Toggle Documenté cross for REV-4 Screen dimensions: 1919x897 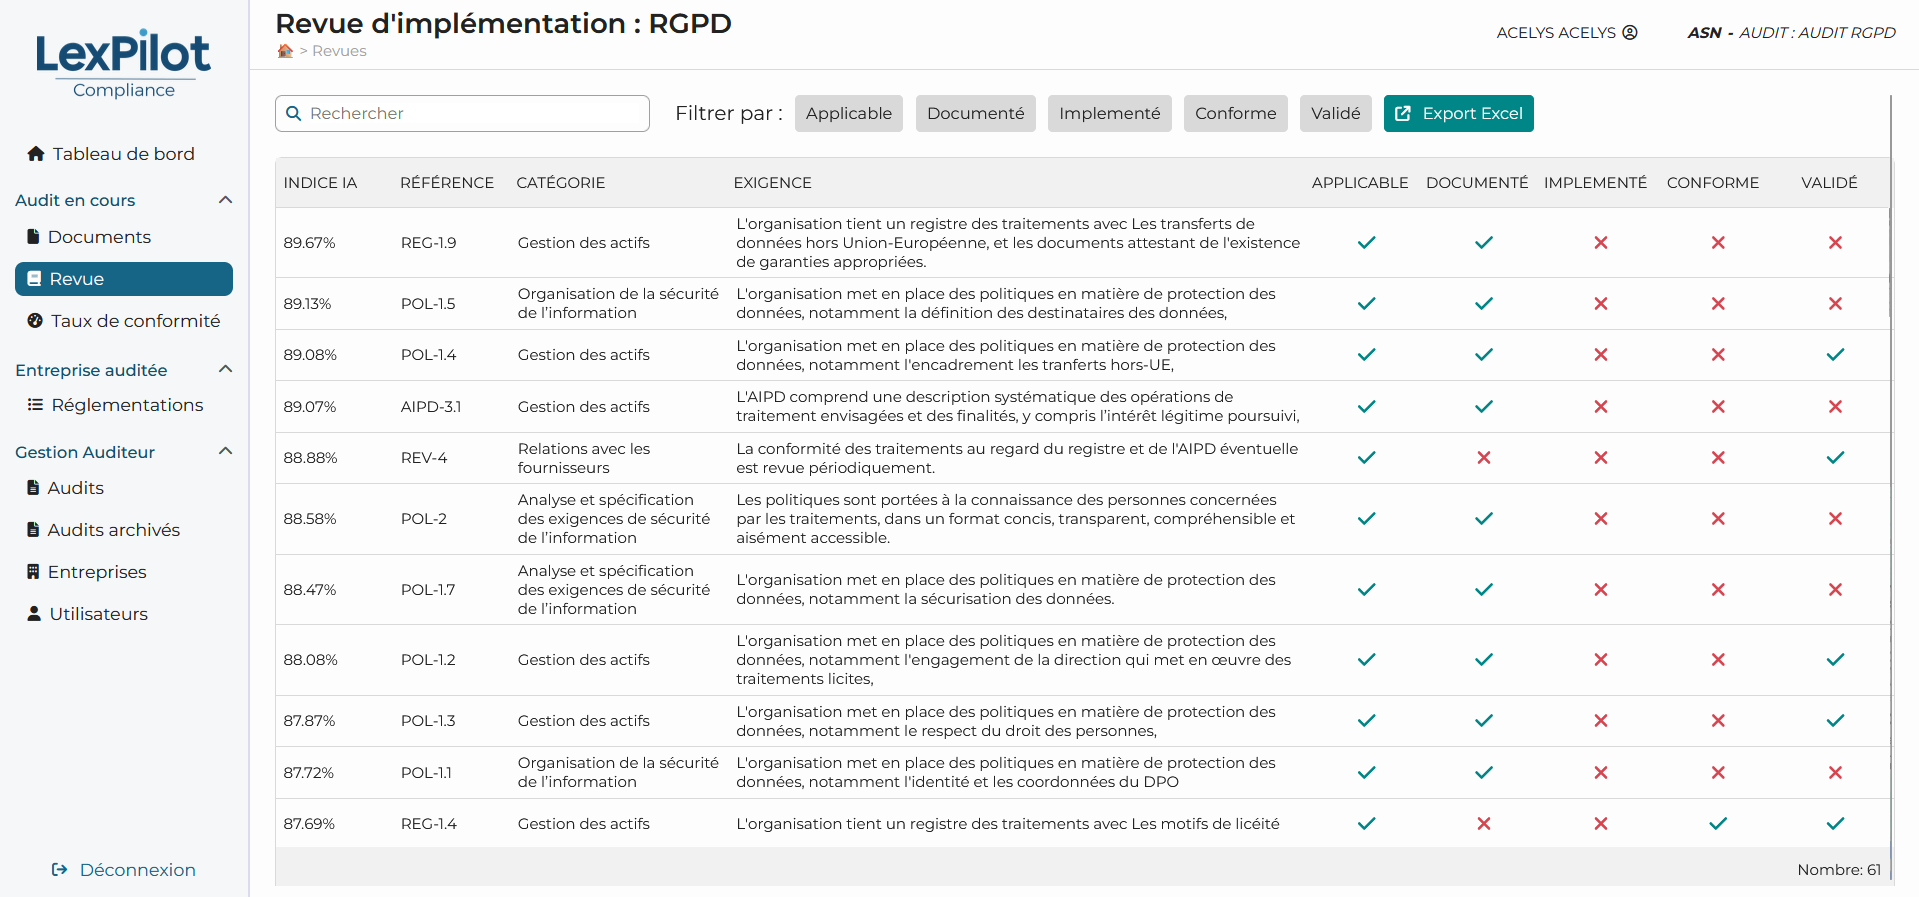(1484, 458)
